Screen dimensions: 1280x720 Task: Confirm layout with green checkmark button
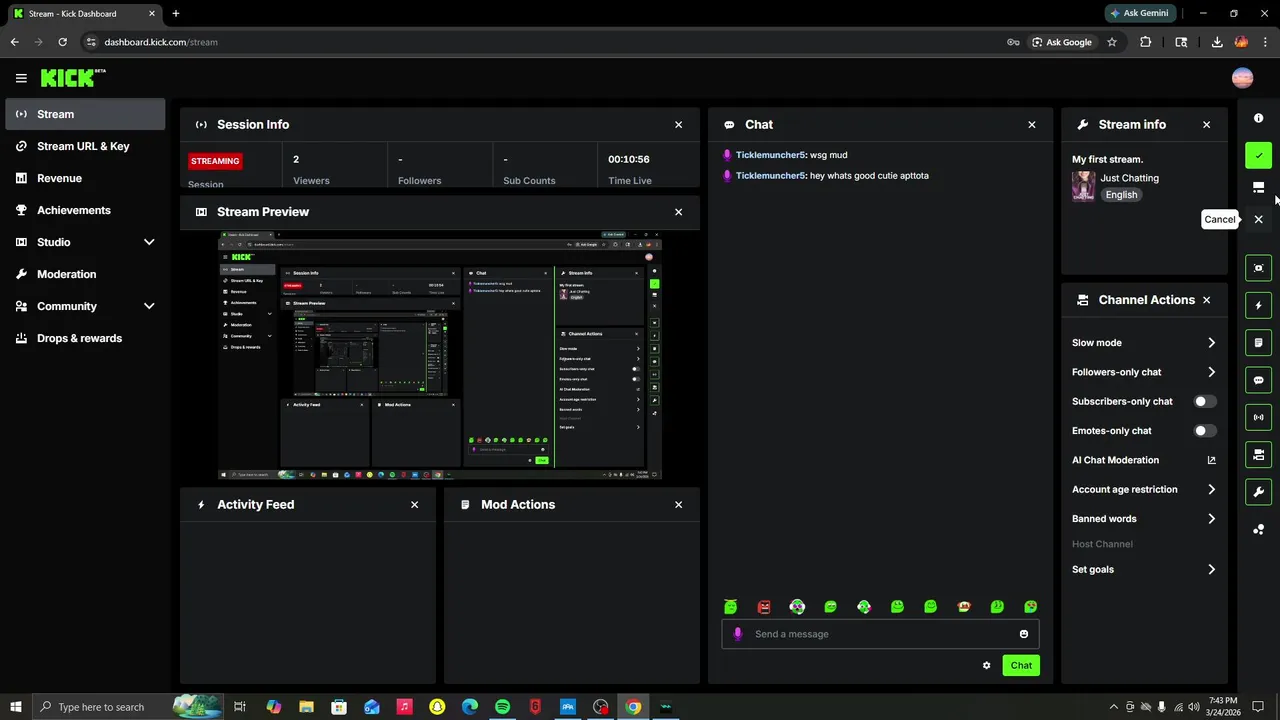tap(1258, 155)
